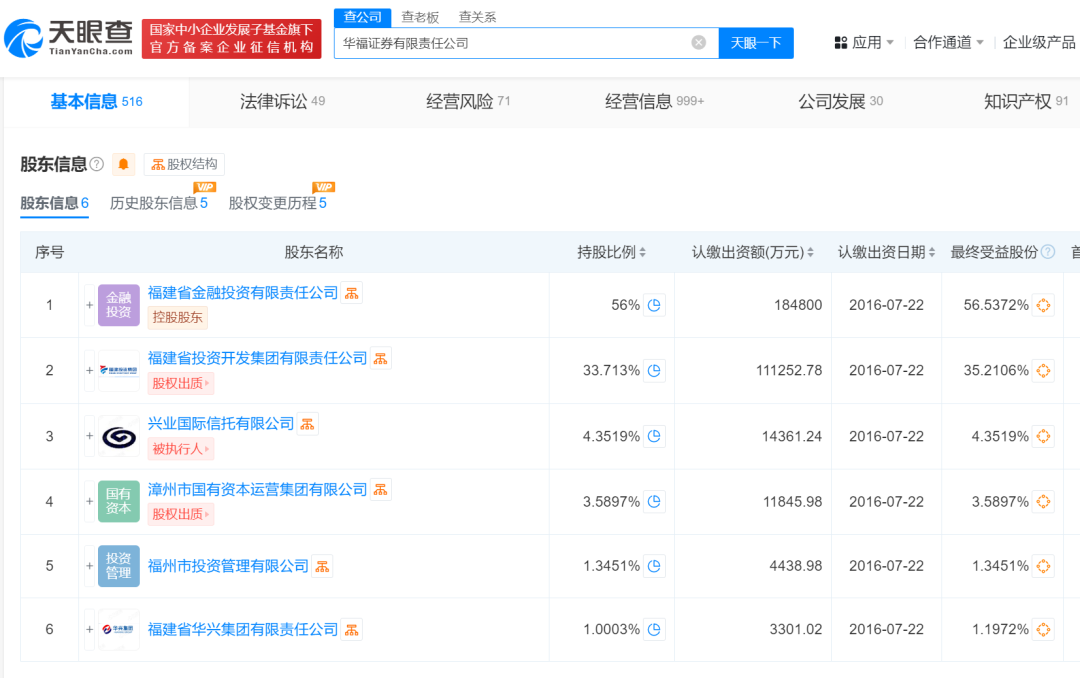Screen dimensions: 1080x678
Task: Click the 股权结构 button
Action: 185,164
